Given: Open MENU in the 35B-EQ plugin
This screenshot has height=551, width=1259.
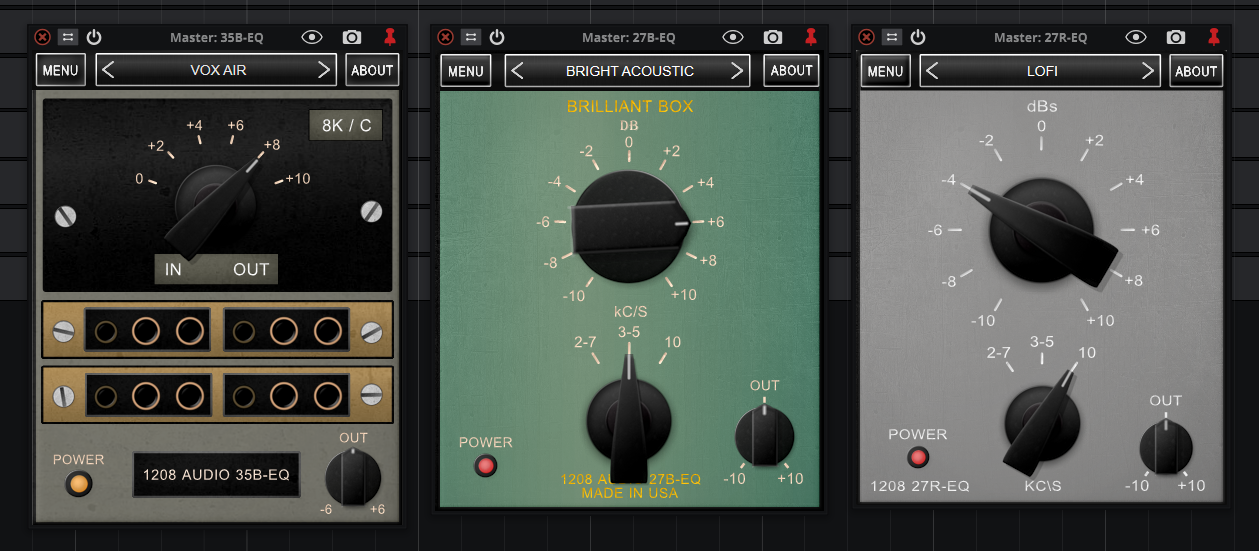Looking at the screenshot, I should (61, 70).
